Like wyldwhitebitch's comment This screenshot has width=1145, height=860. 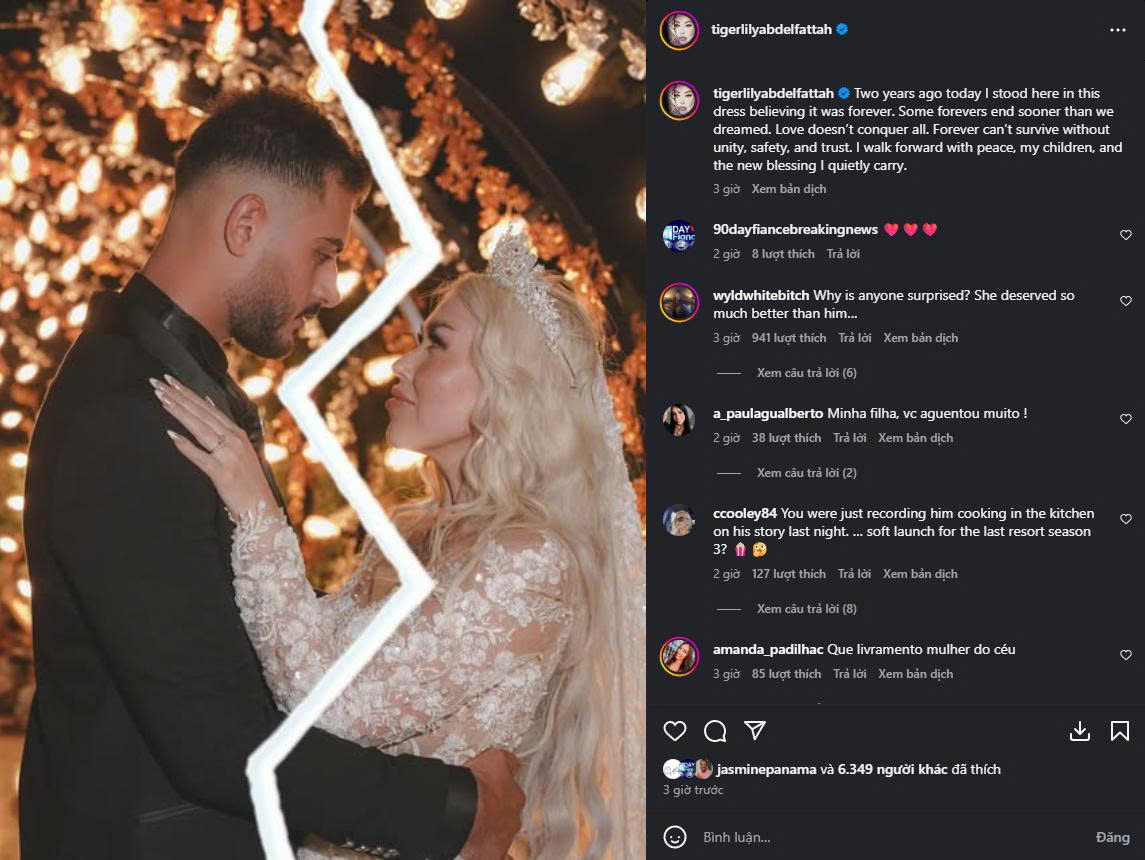[x=1125, y=301]
